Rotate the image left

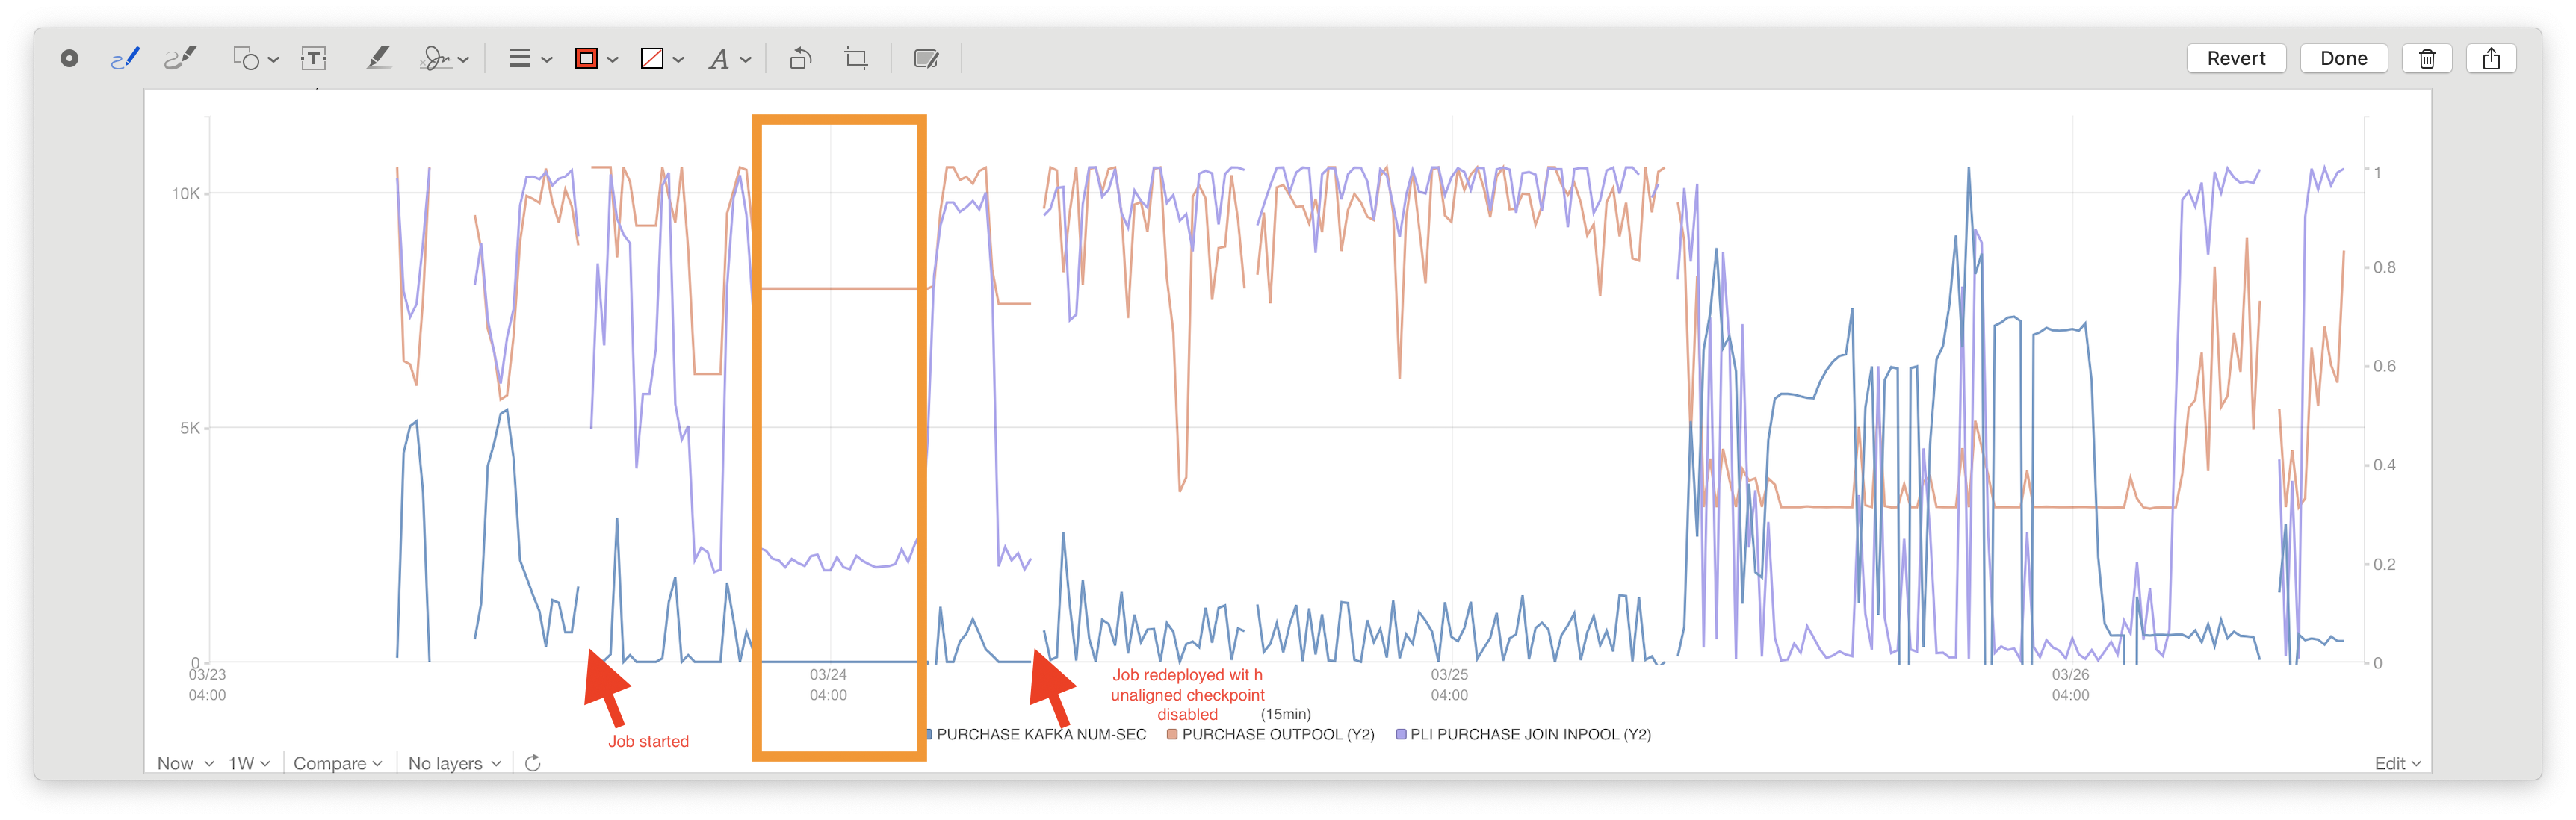(800, 59)
